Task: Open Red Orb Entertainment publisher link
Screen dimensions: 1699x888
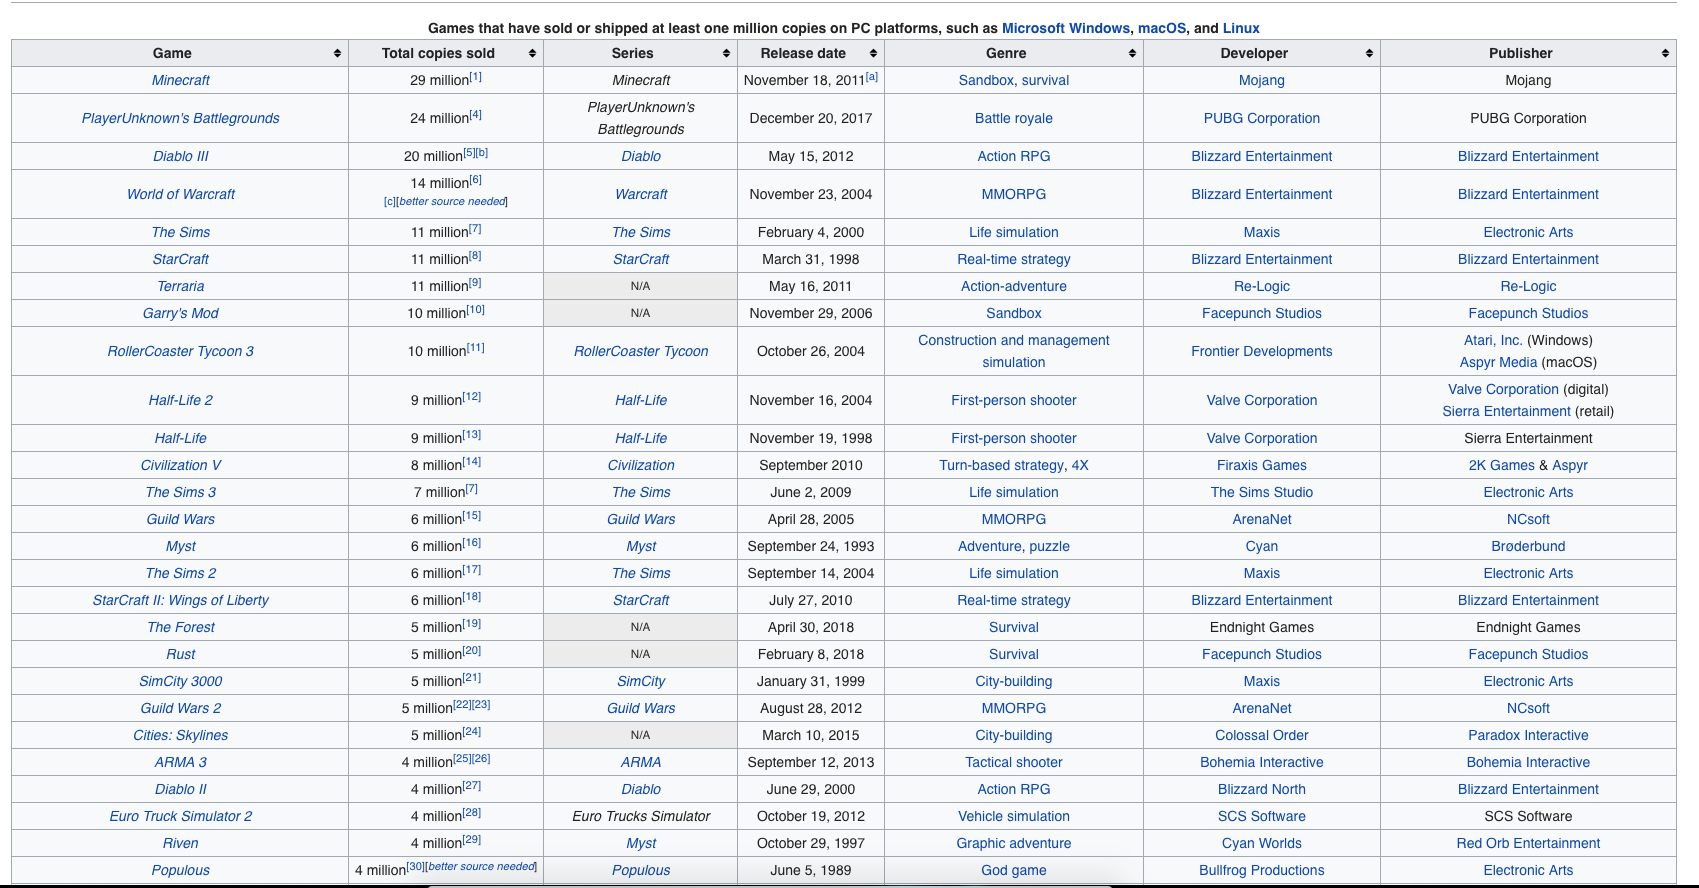Action: (x=1528, y=843)
